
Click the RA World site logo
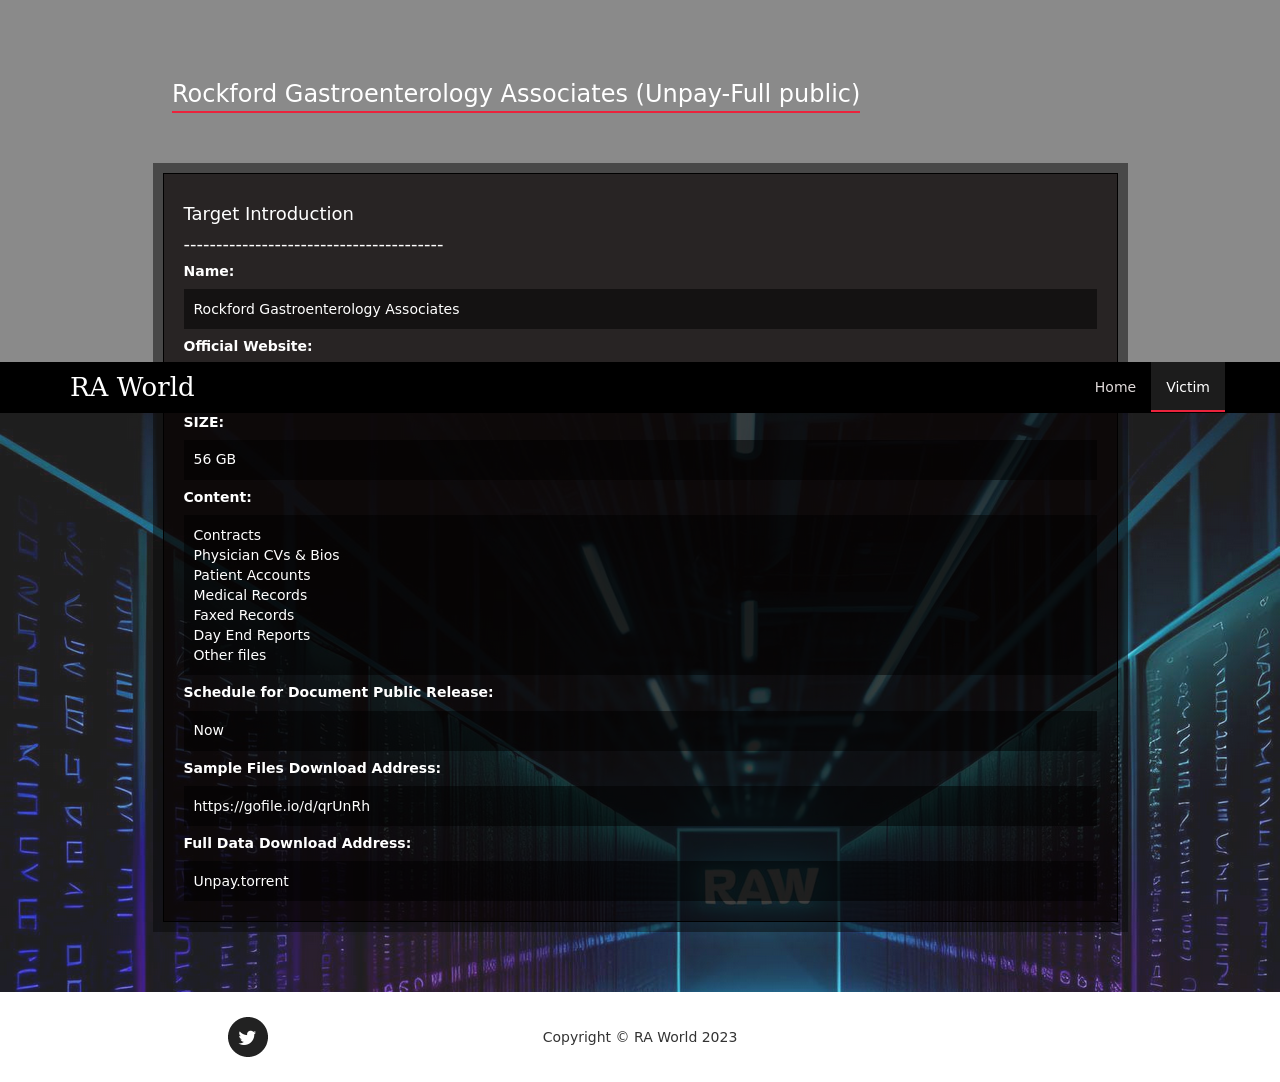132,387
